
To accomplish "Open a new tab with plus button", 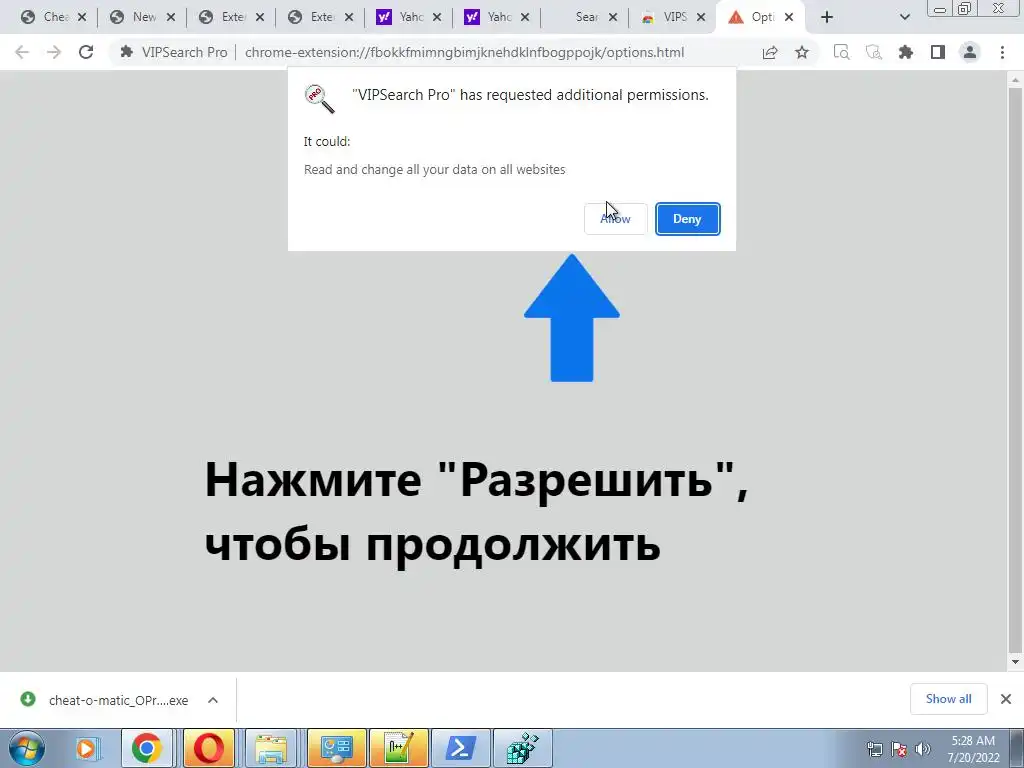I will tap(827, 18).
